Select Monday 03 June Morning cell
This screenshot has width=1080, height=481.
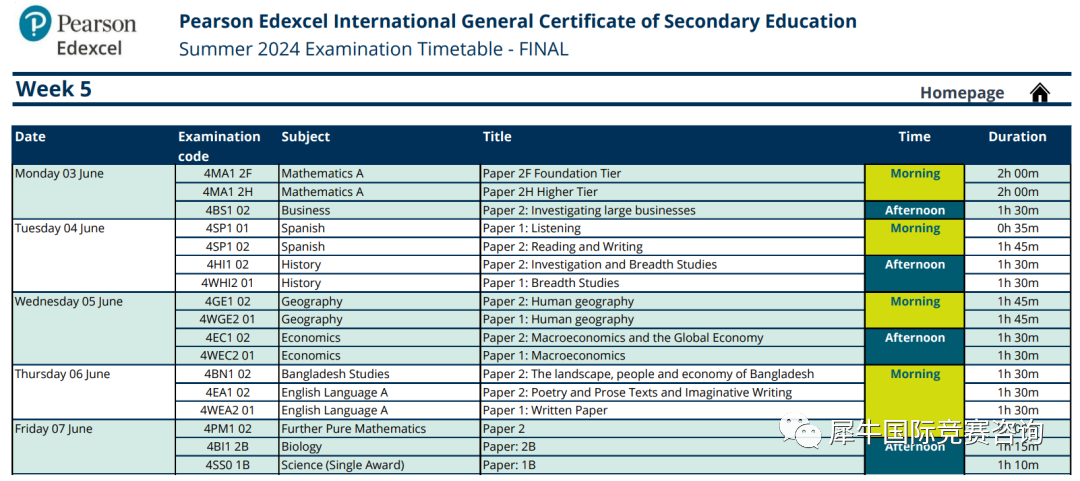point(915,183)
